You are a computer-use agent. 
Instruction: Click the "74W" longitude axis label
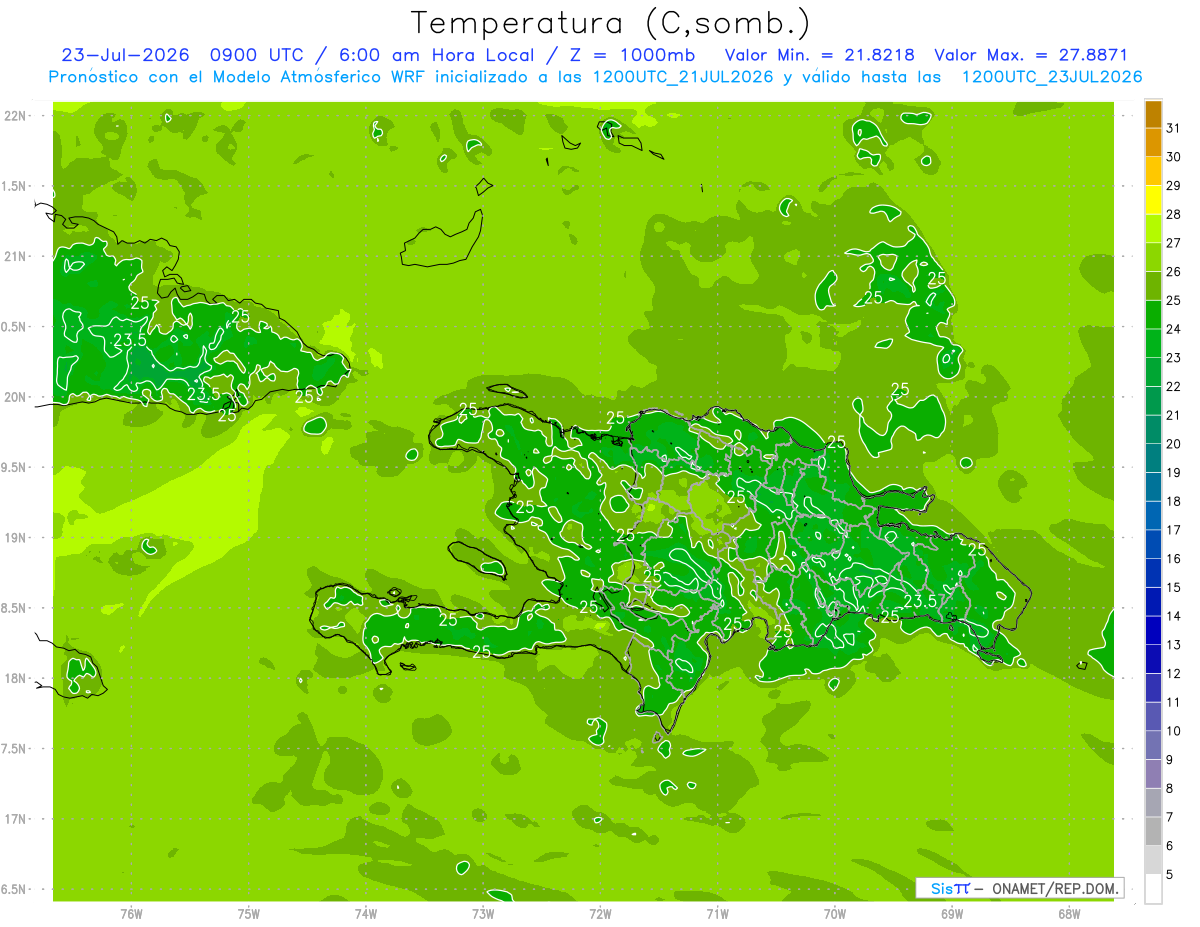366,913
